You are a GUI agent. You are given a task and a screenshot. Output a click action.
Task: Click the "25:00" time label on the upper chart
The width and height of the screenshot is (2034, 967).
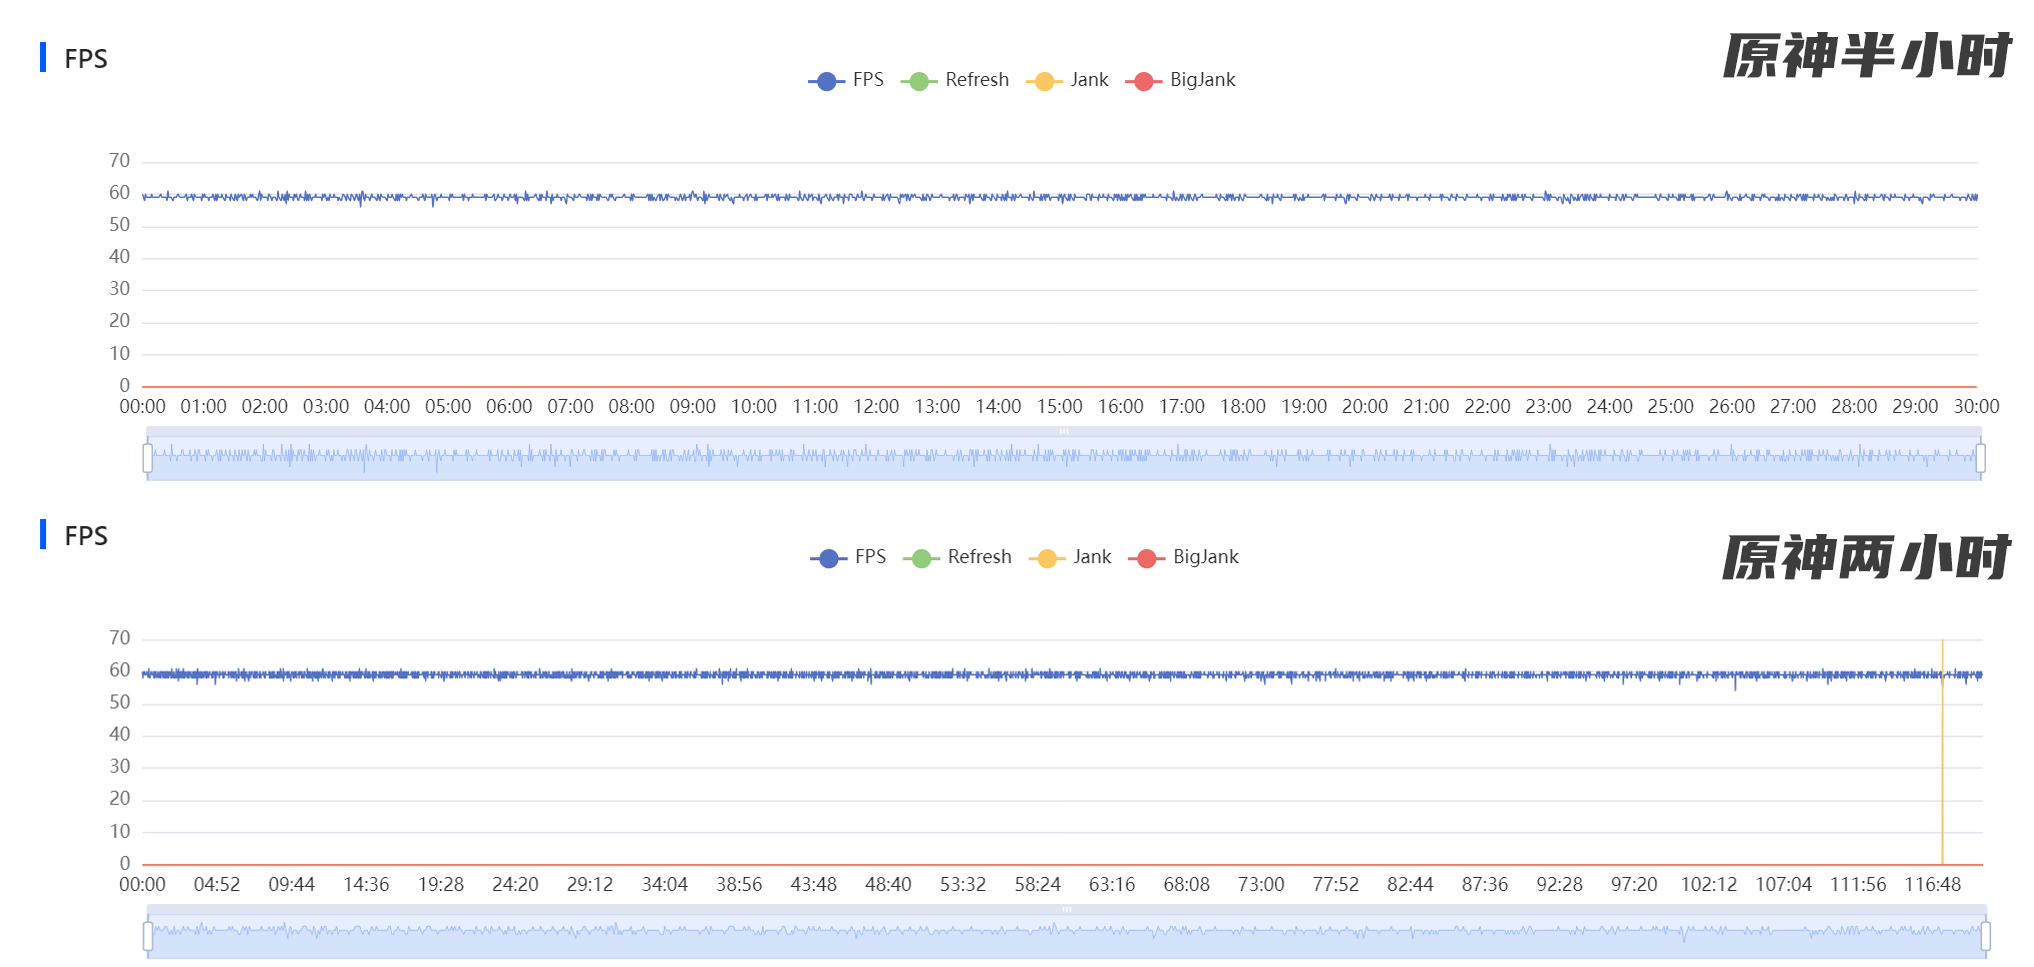click(1671, 407)
